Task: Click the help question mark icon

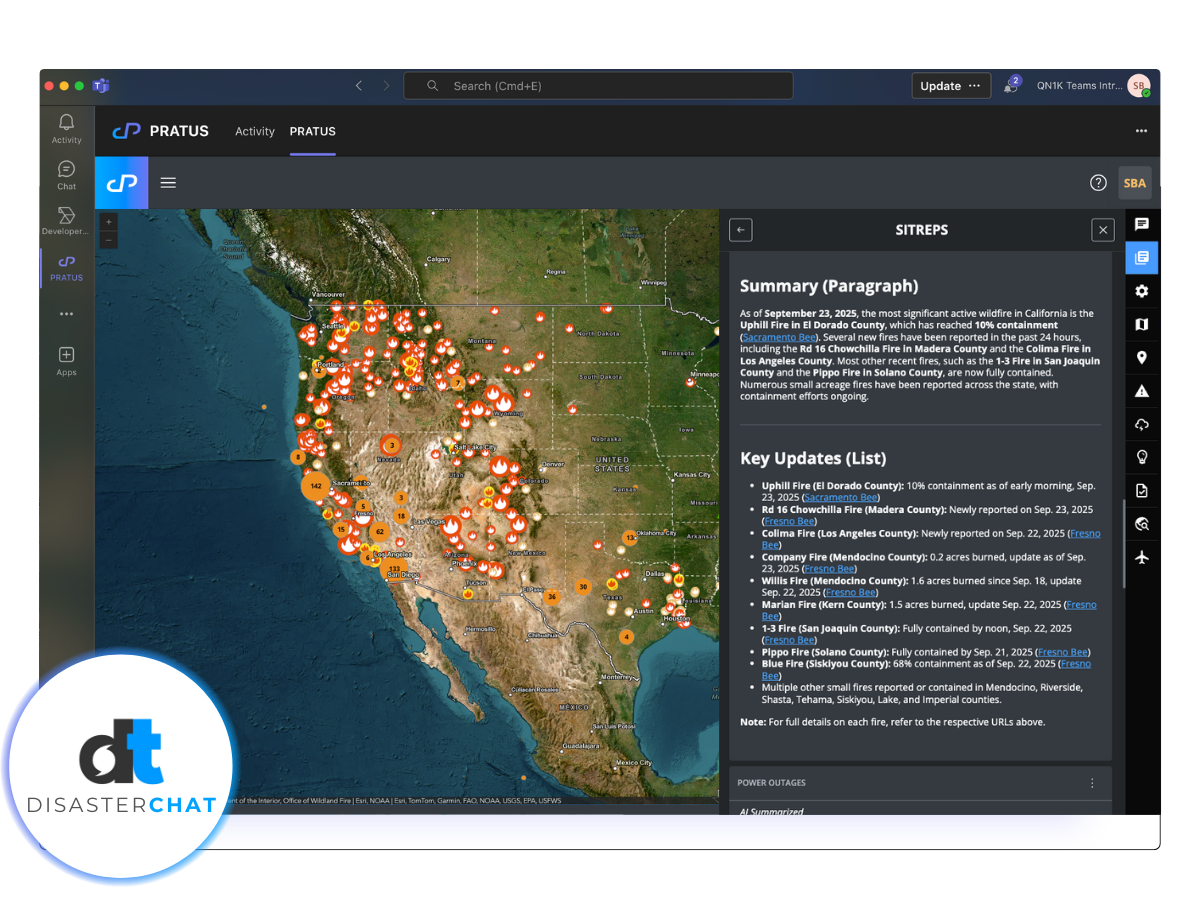Action: pyautogui.click(x=1098, y=183)
